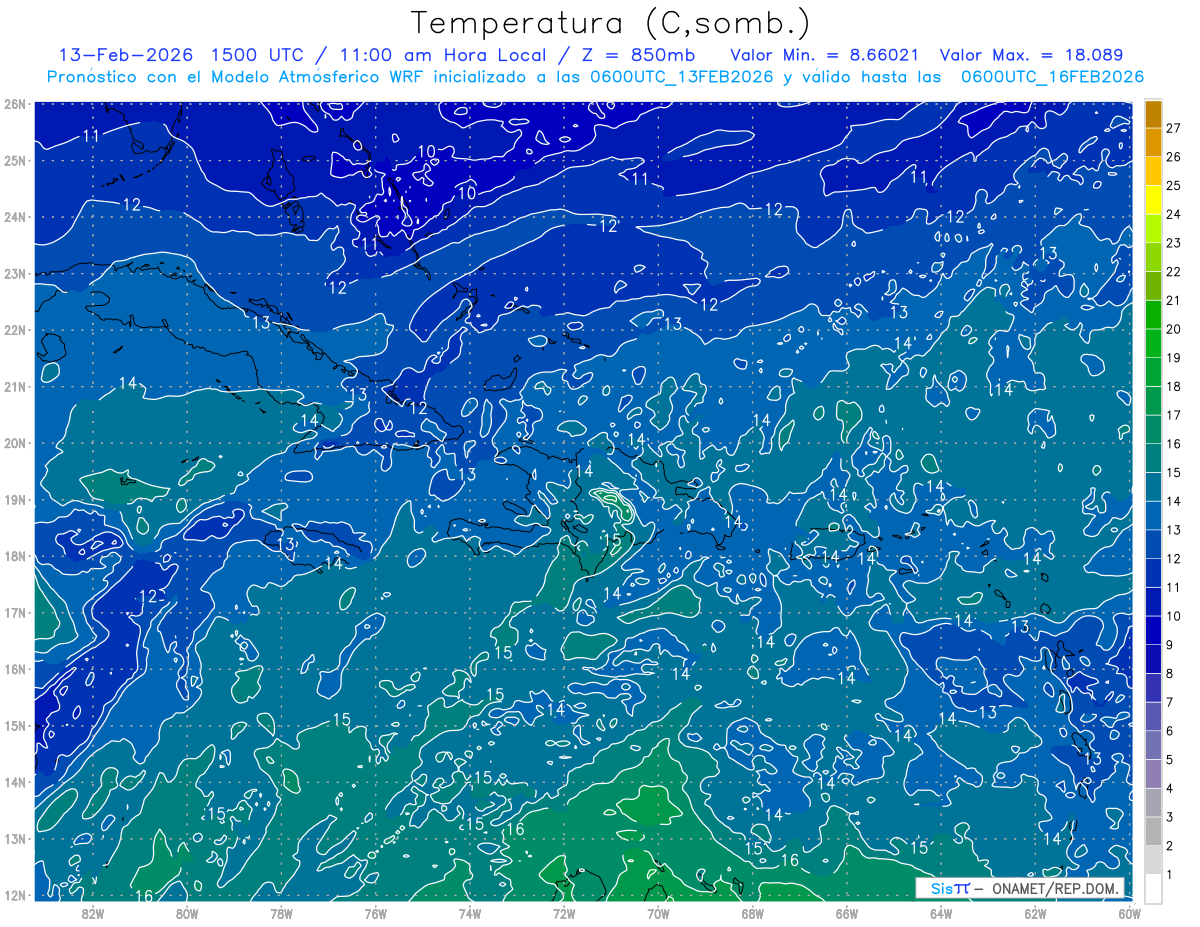Image resolution: width=1200 pixels, height=927 pixels.
Task: Click the legend scale value "8"
Action: coord(1171,674)
